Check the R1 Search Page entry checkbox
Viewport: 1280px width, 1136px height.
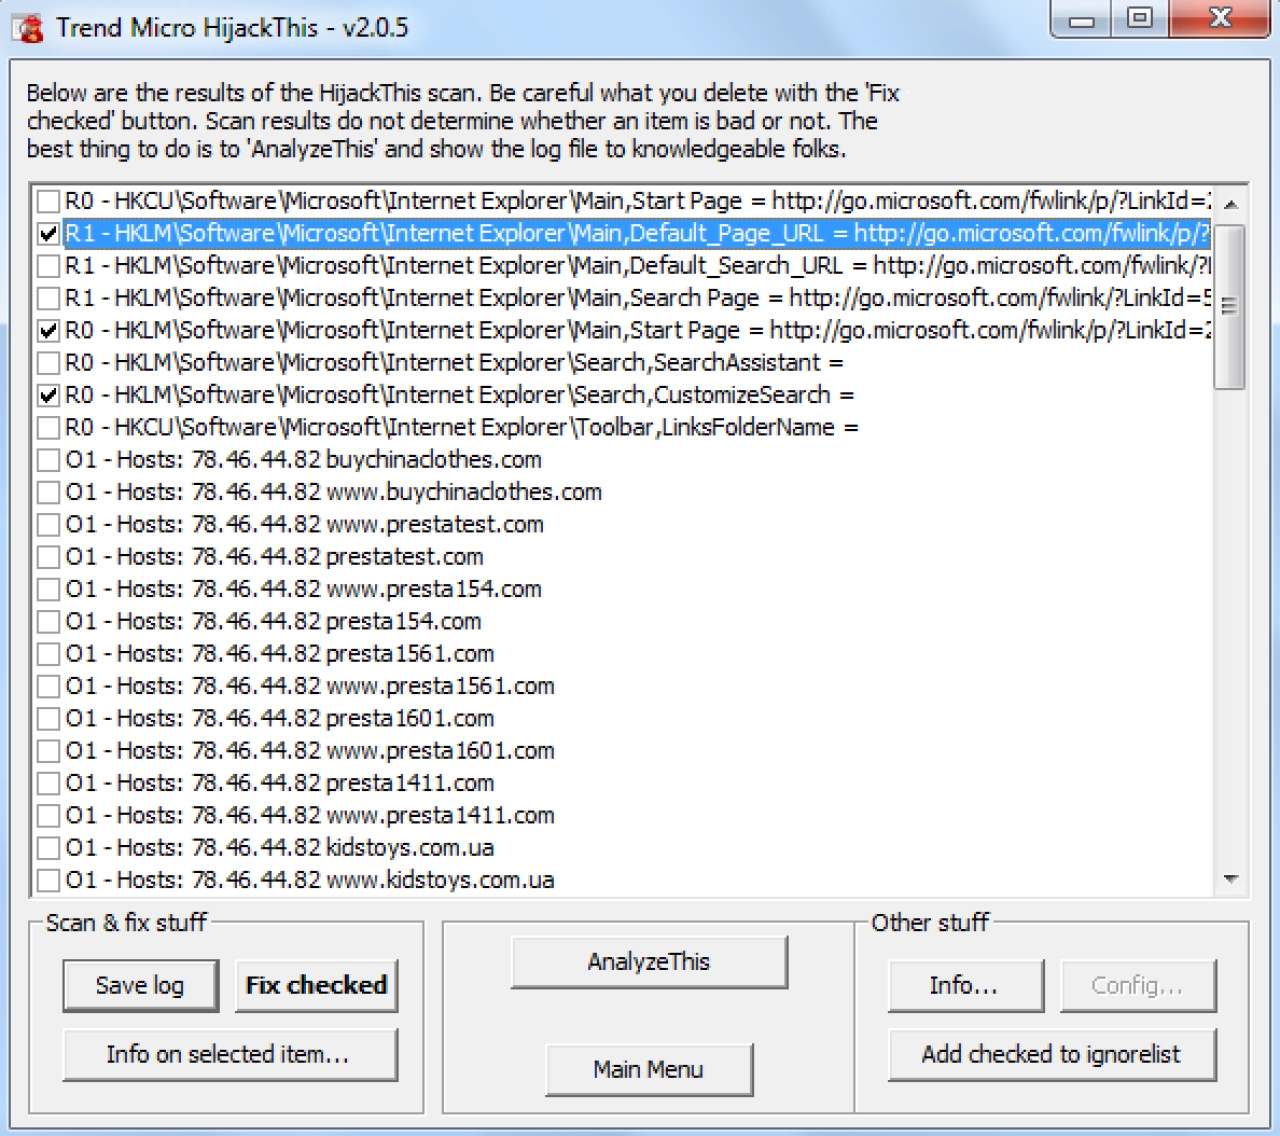click(x=48, y=299)
